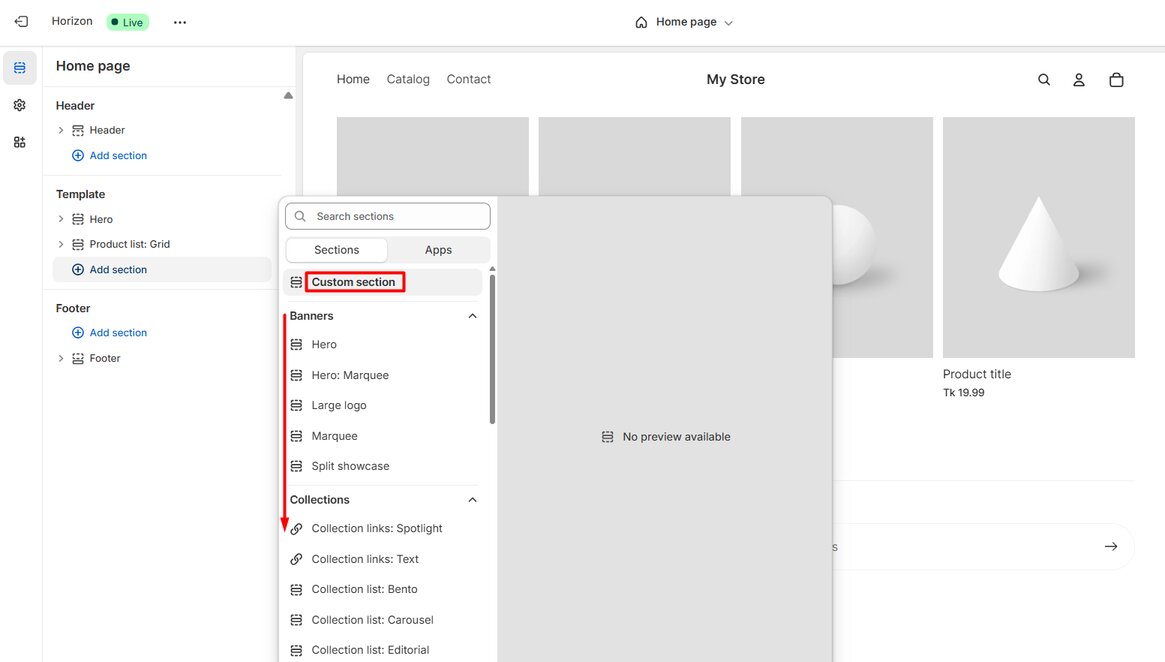Screen dimensions: 1165x662
Task: Click the Header section row icon
Action: click(x=78, y=130)
